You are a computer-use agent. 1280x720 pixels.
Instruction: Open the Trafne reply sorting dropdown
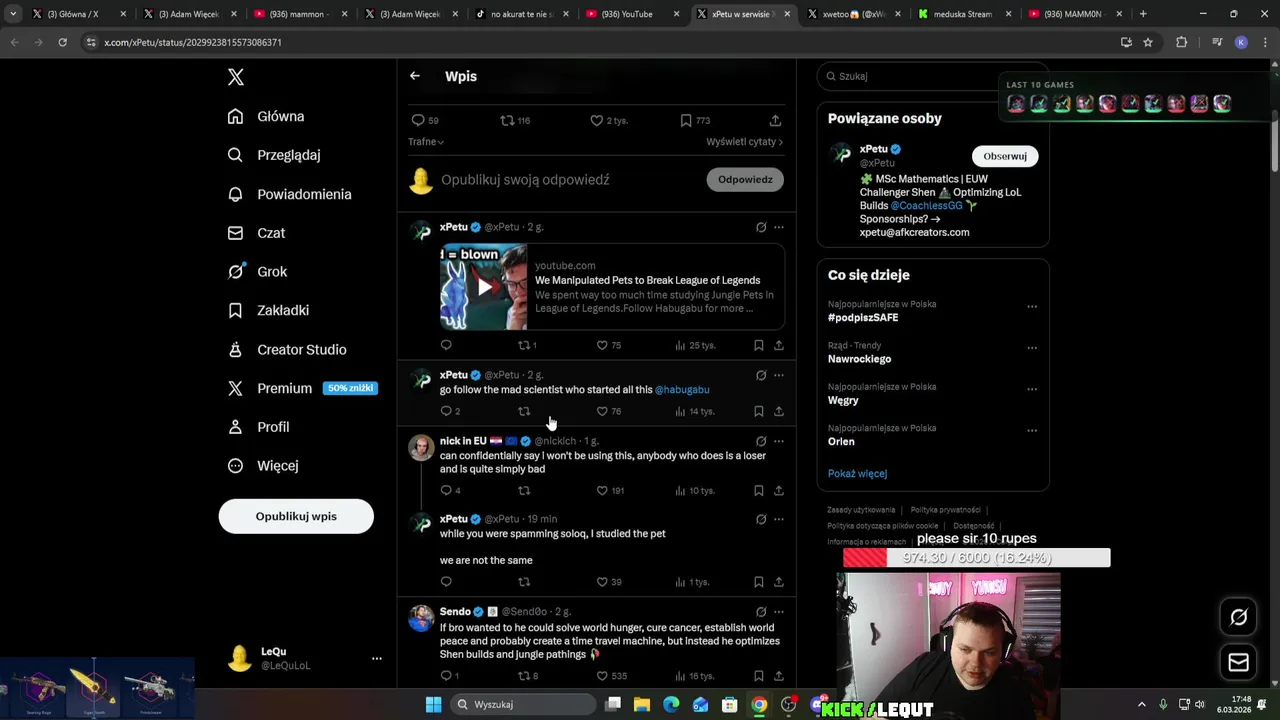tap(426, 142)
